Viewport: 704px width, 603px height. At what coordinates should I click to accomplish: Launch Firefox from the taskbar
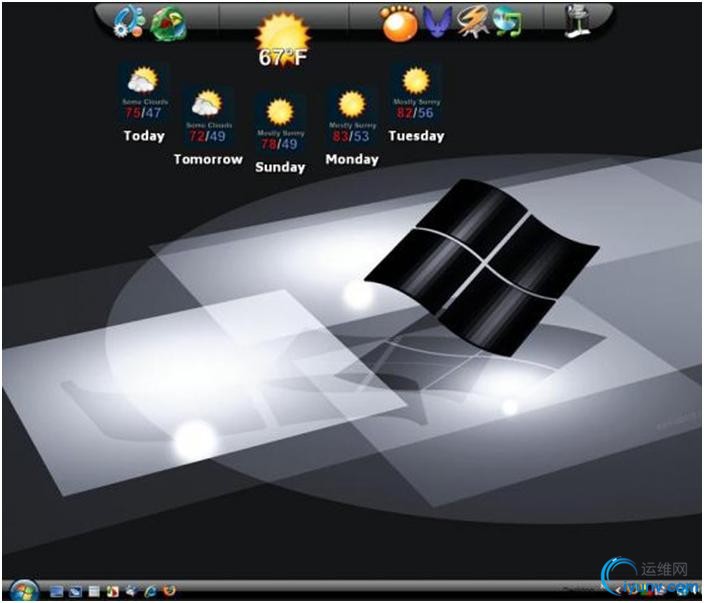click(169, 591)
